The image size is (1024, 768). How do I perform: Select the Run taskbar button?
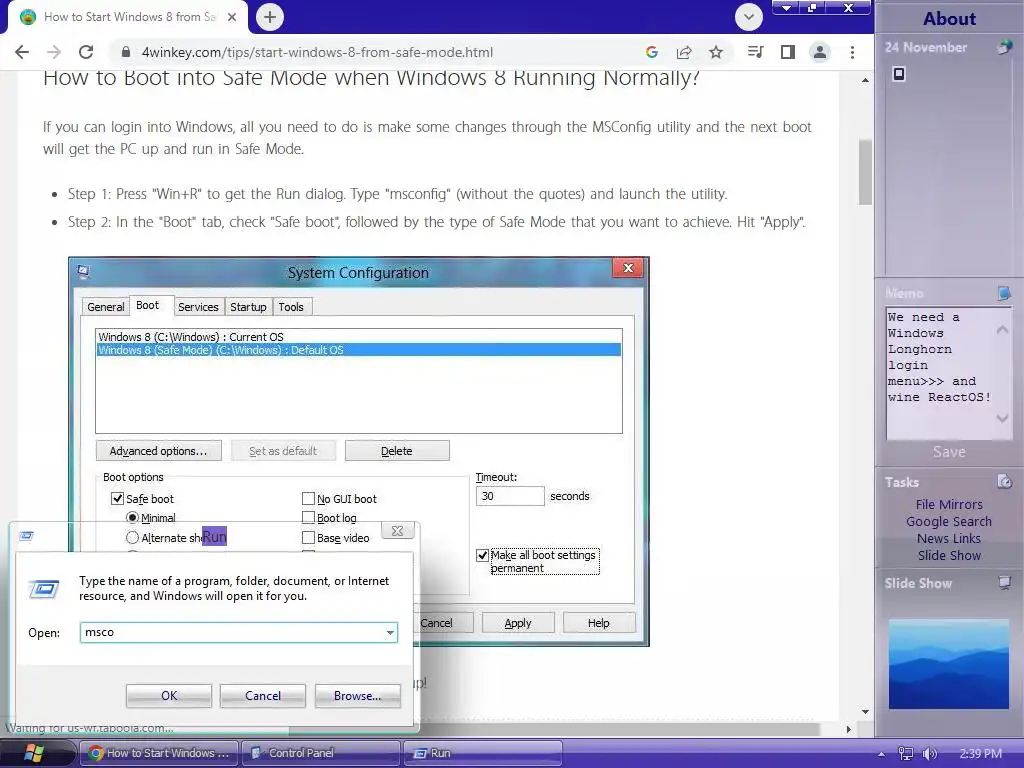point(482,753)
